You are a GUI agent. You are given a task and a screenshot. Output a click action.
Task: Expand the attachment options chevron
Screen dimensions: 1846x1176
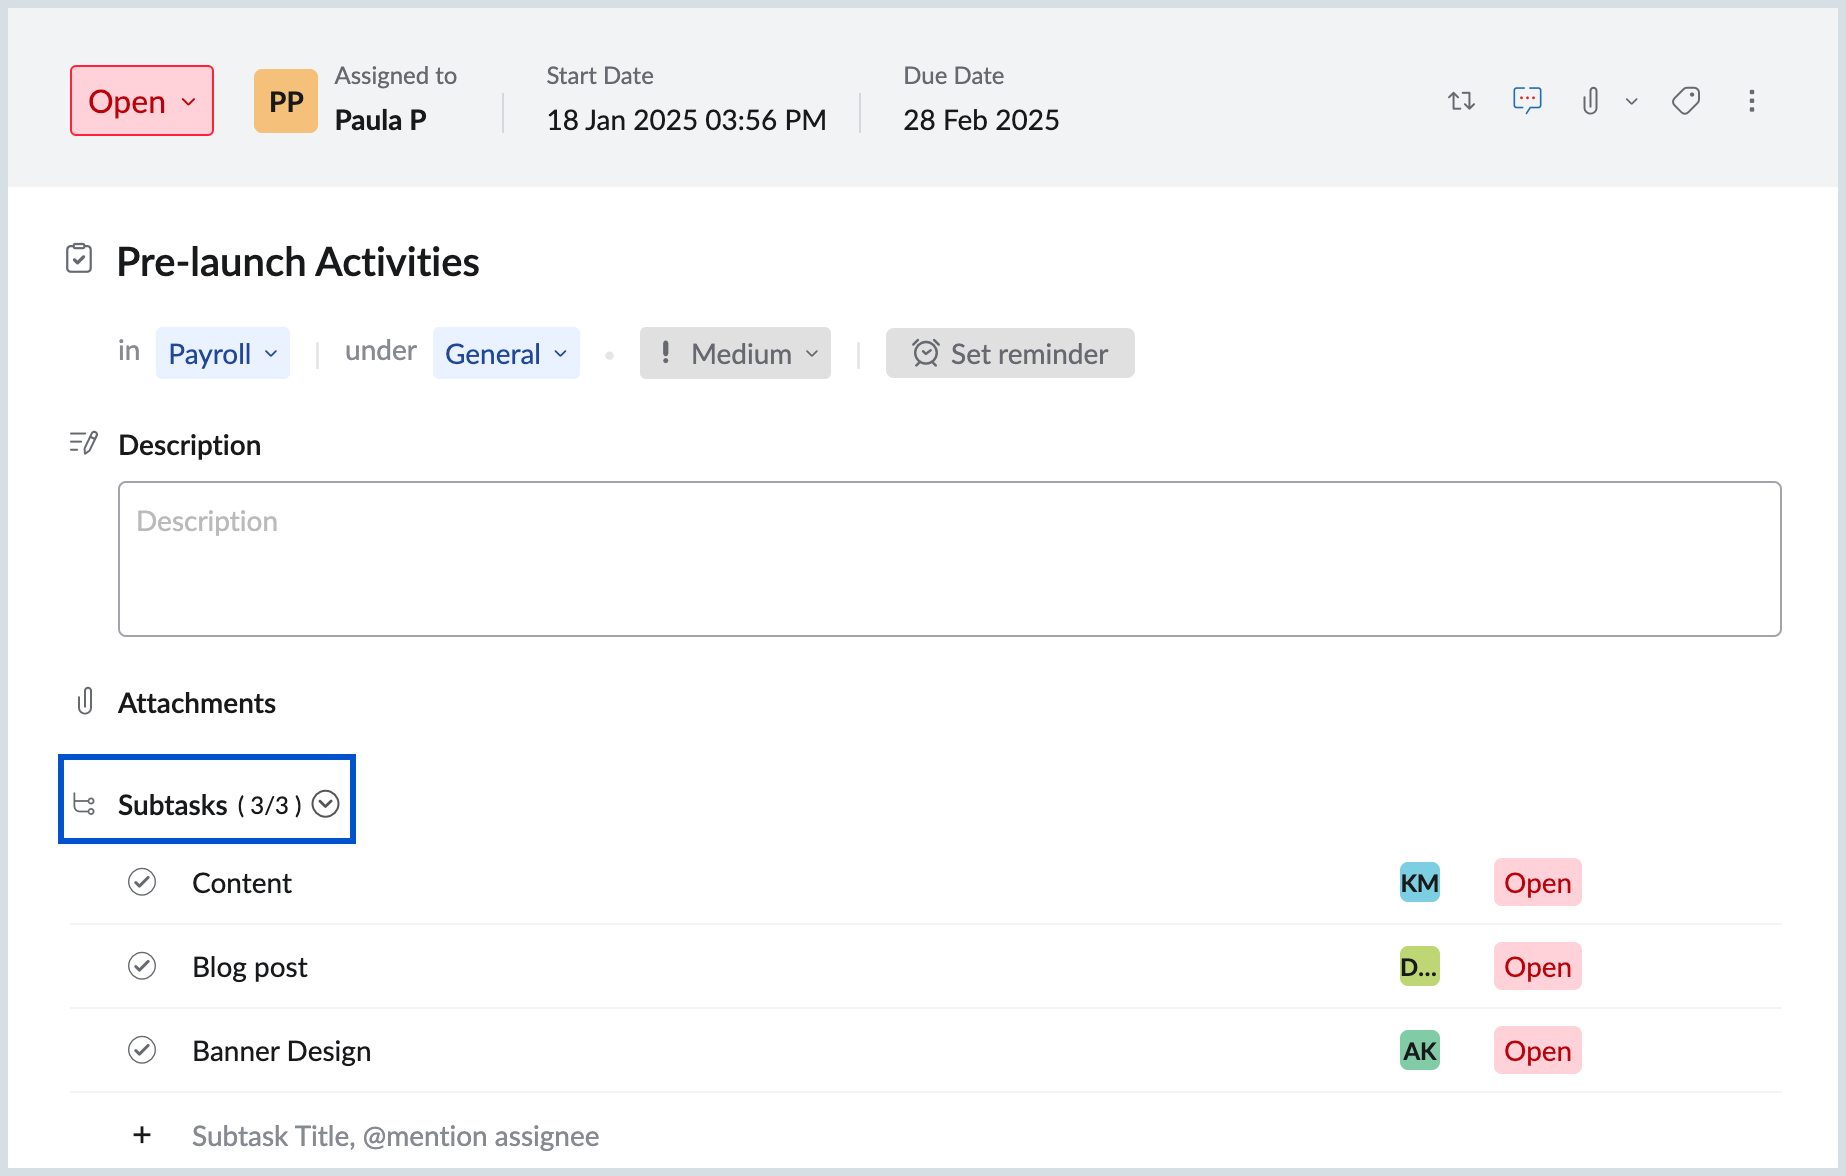tap(1632, 101)
